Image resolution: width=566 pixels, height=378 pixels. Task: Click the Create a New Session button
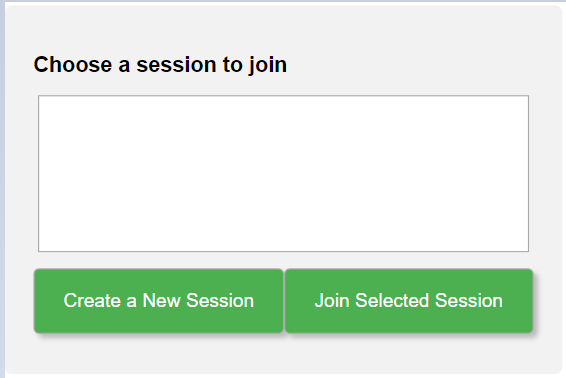[158, 301]
